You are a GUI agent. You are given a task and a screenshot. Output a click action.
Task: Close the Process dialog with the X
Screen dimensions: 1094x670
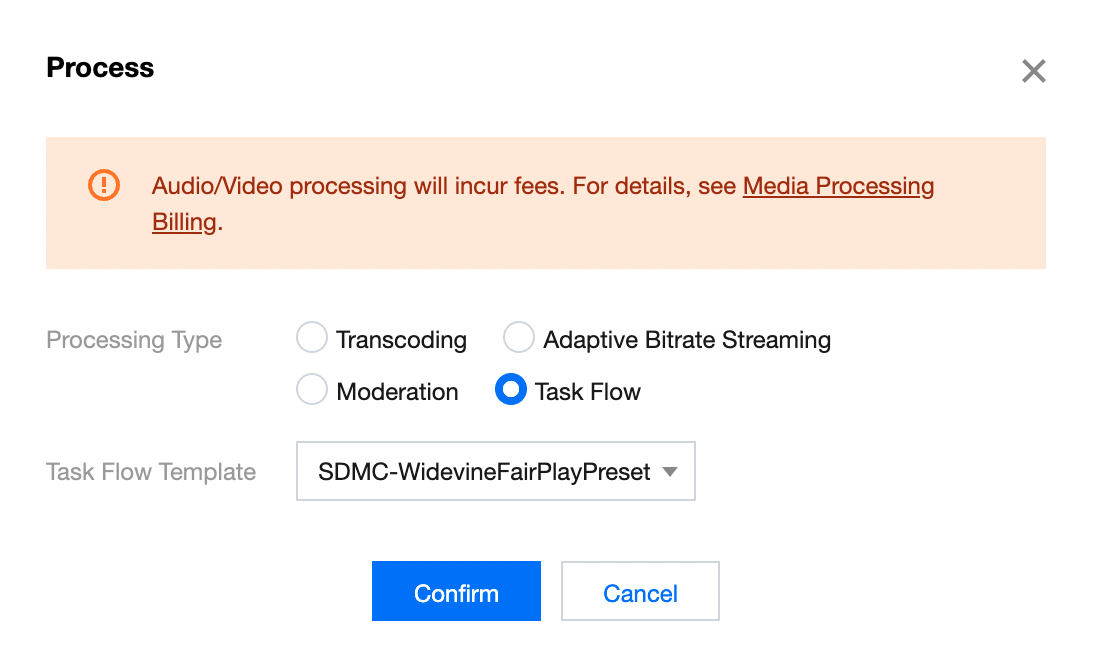point(1033,71)
